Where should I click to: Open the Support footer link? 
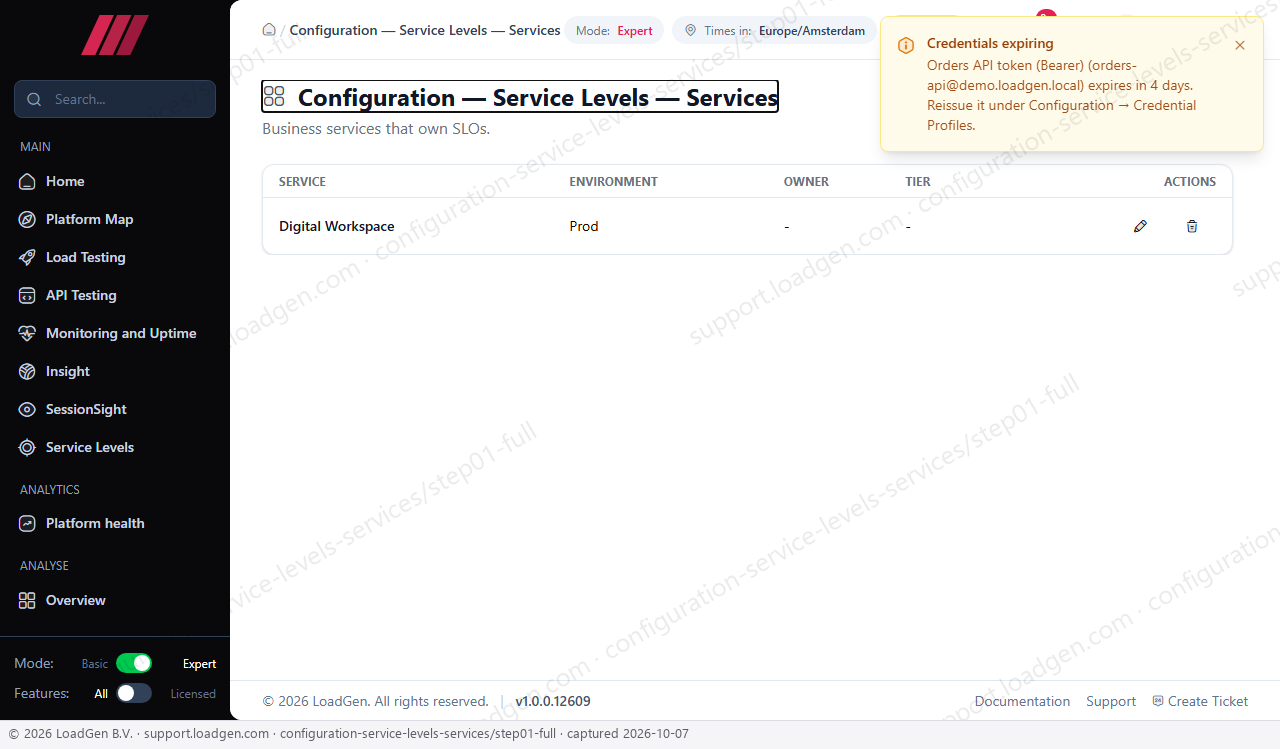[x=1111, y=701]
